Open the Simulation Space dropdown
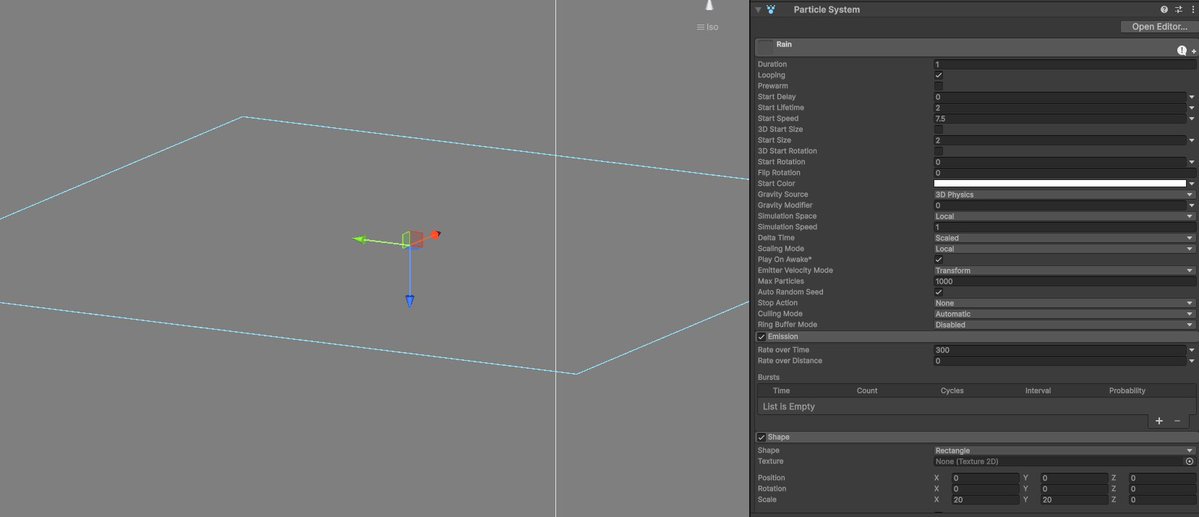 1064,216
